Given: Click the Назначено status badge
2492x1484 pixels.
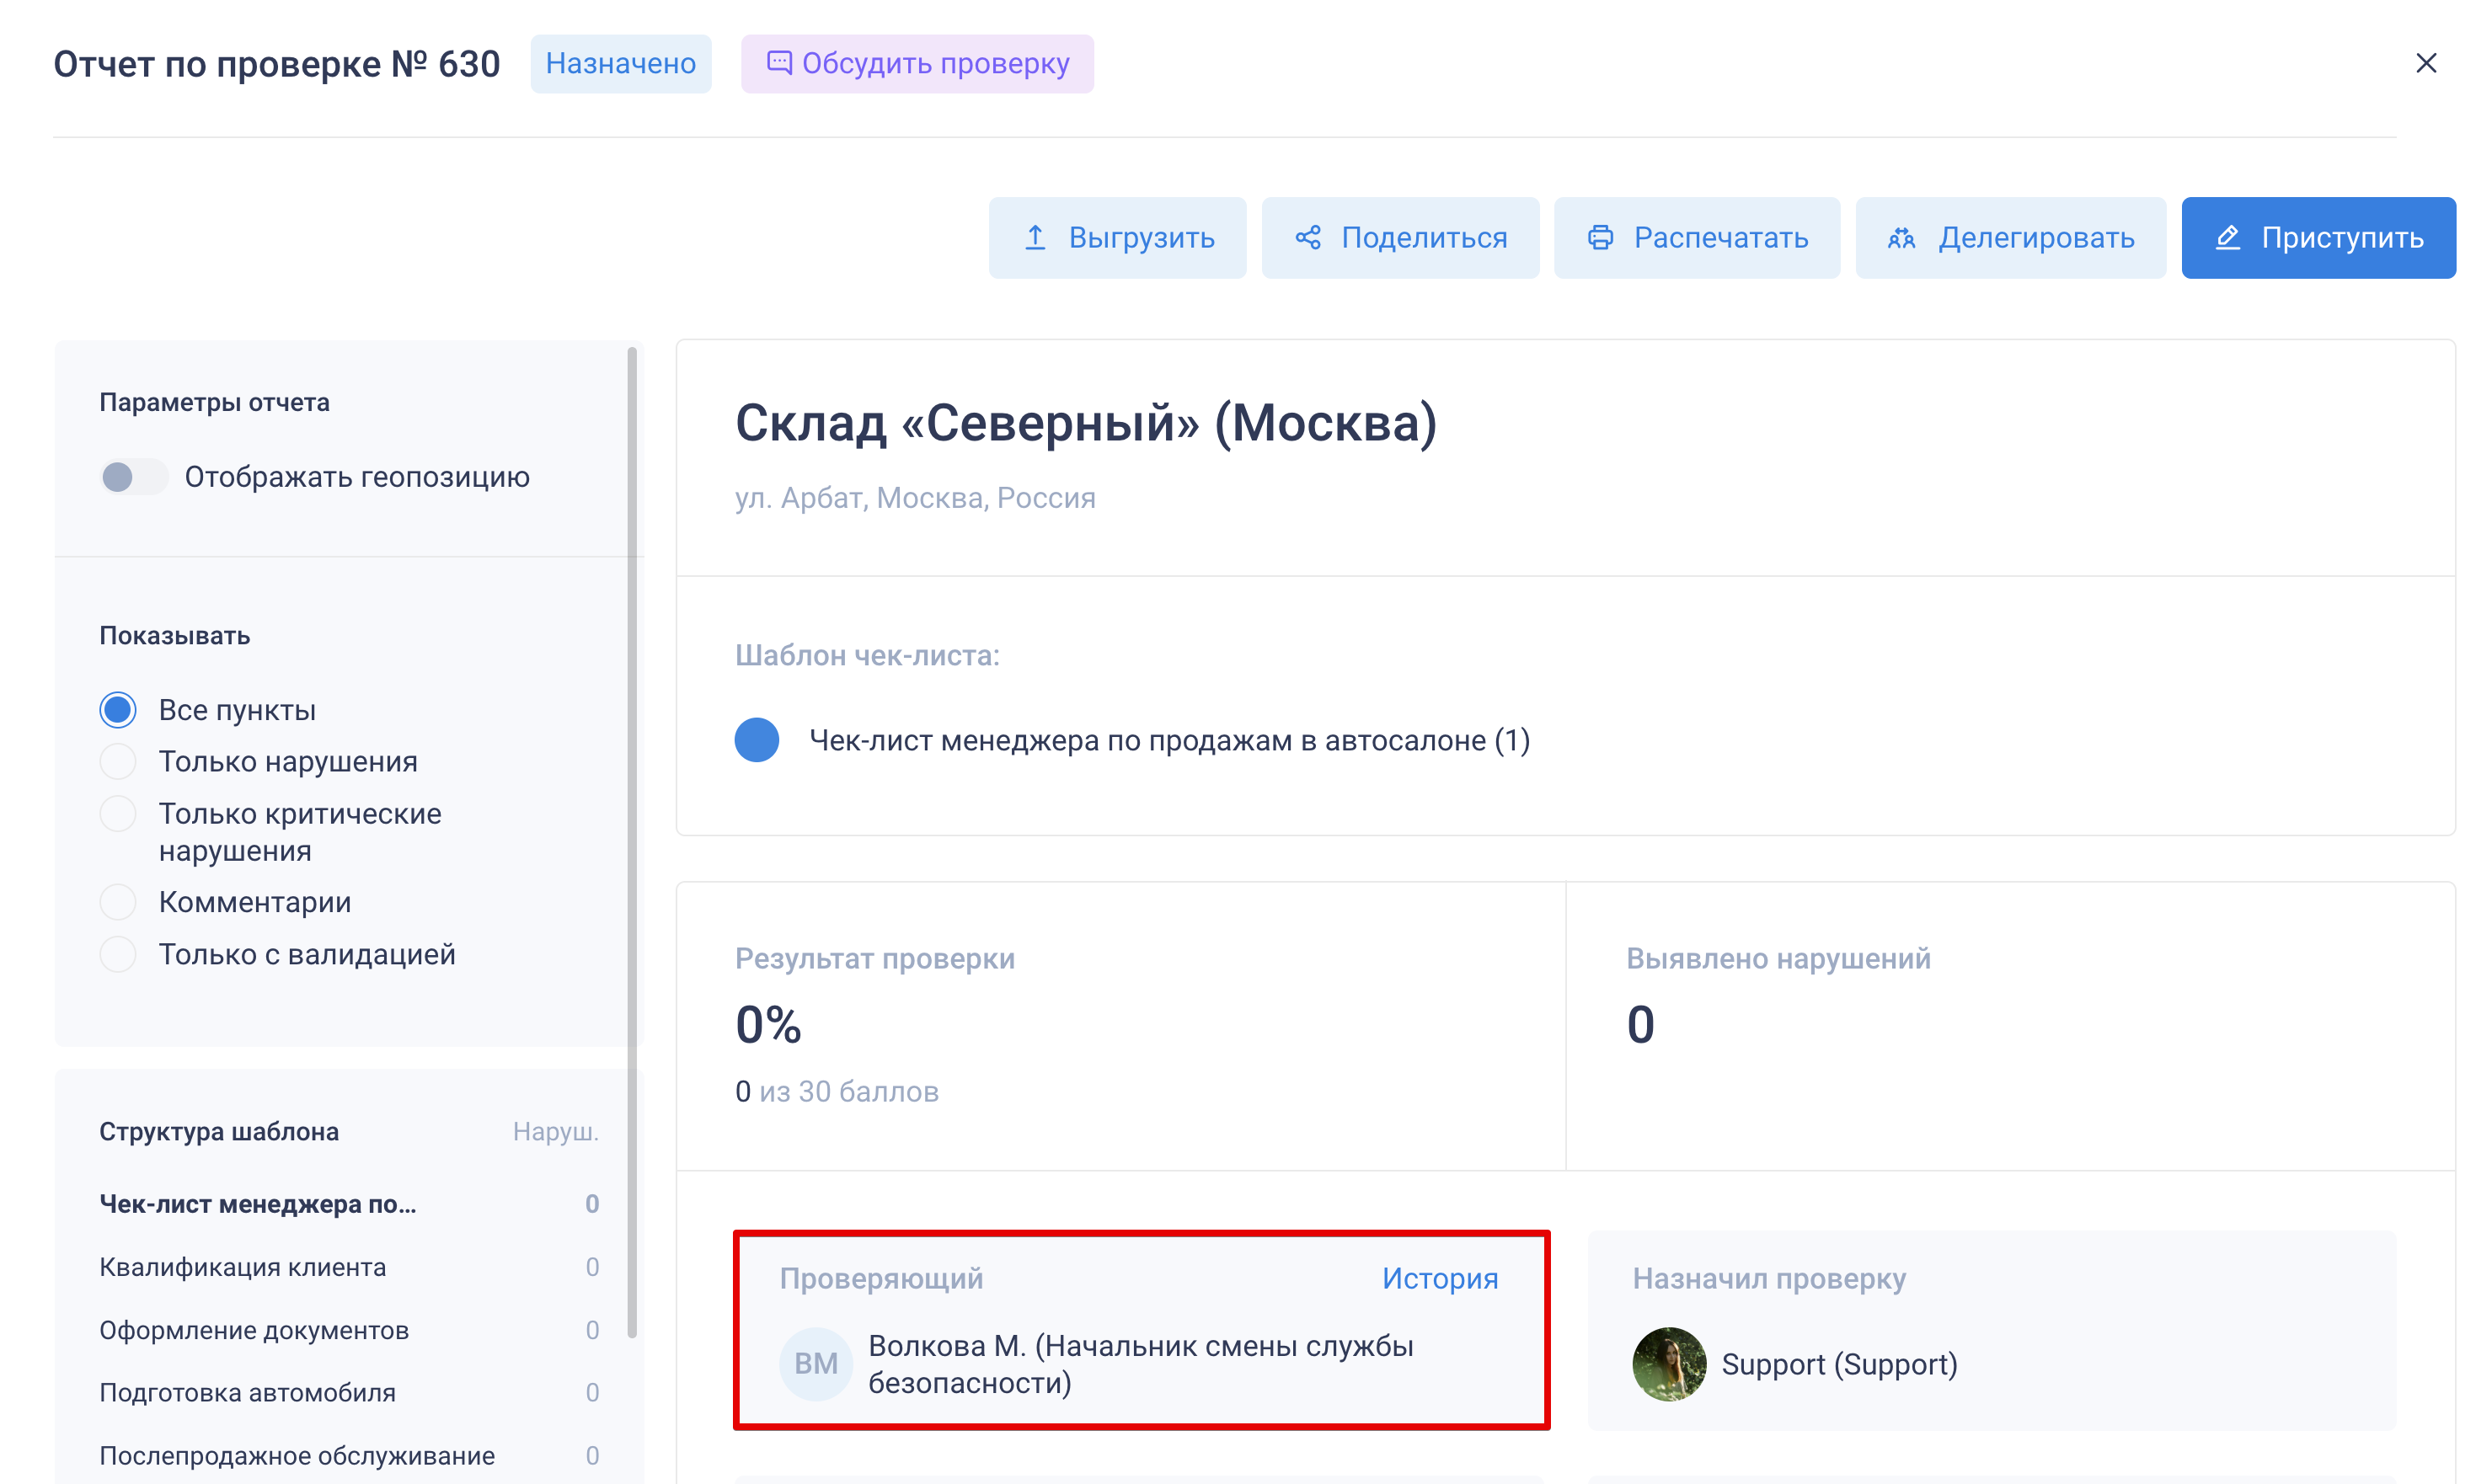Looking at the screenshot, I should (x=620, y=64).
